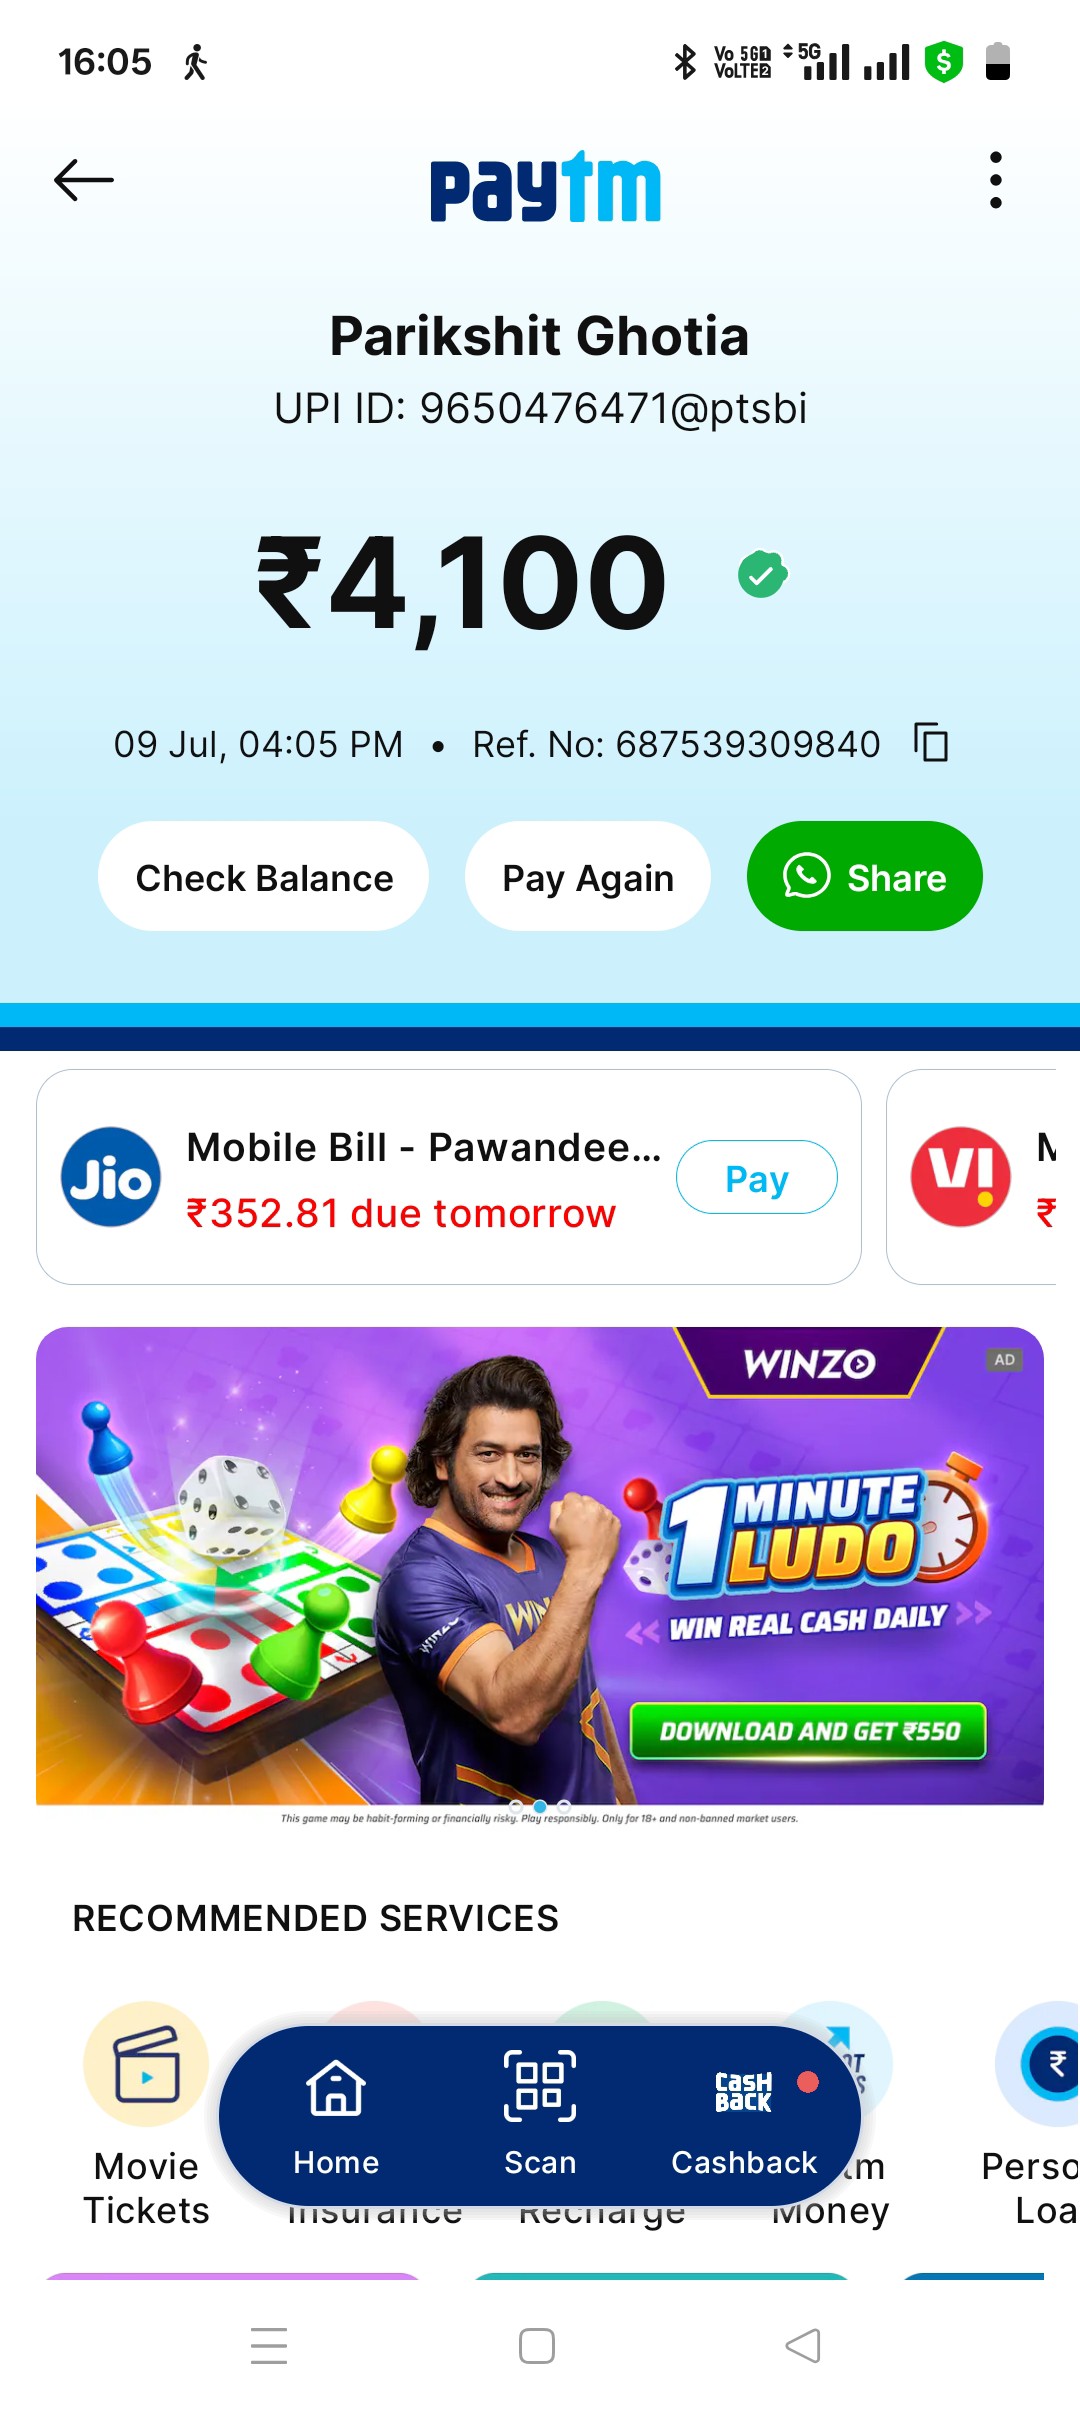
Task: Tap Android recent apps menu button
Action: (x=269, y=2346)
